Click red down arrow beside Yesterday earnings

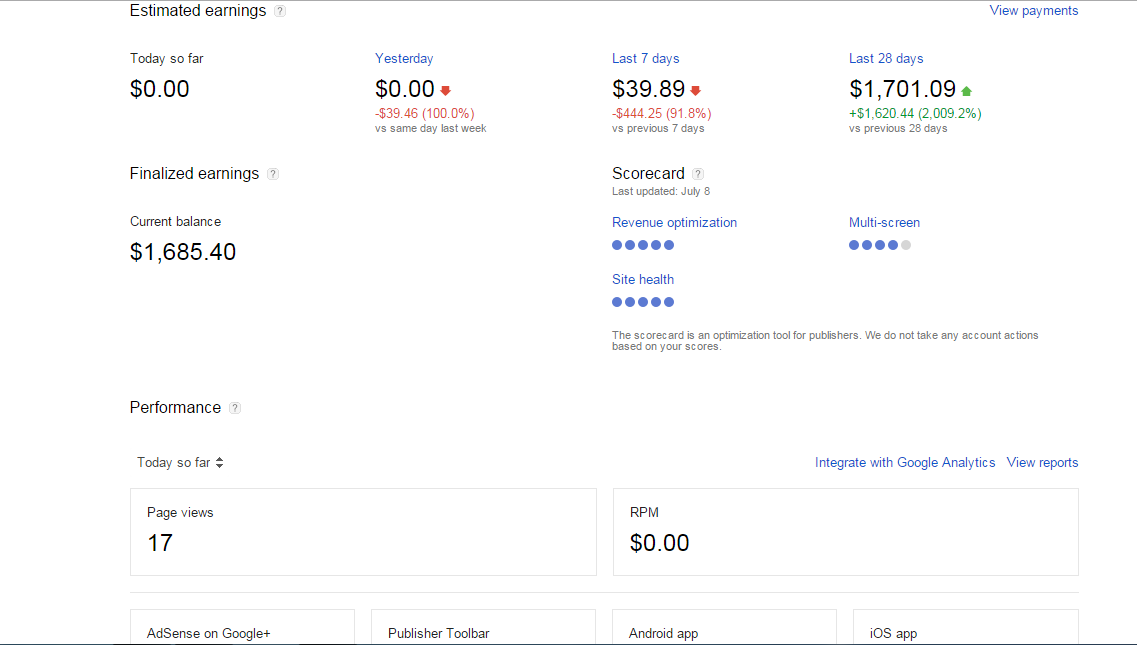[x=445, y=90]
